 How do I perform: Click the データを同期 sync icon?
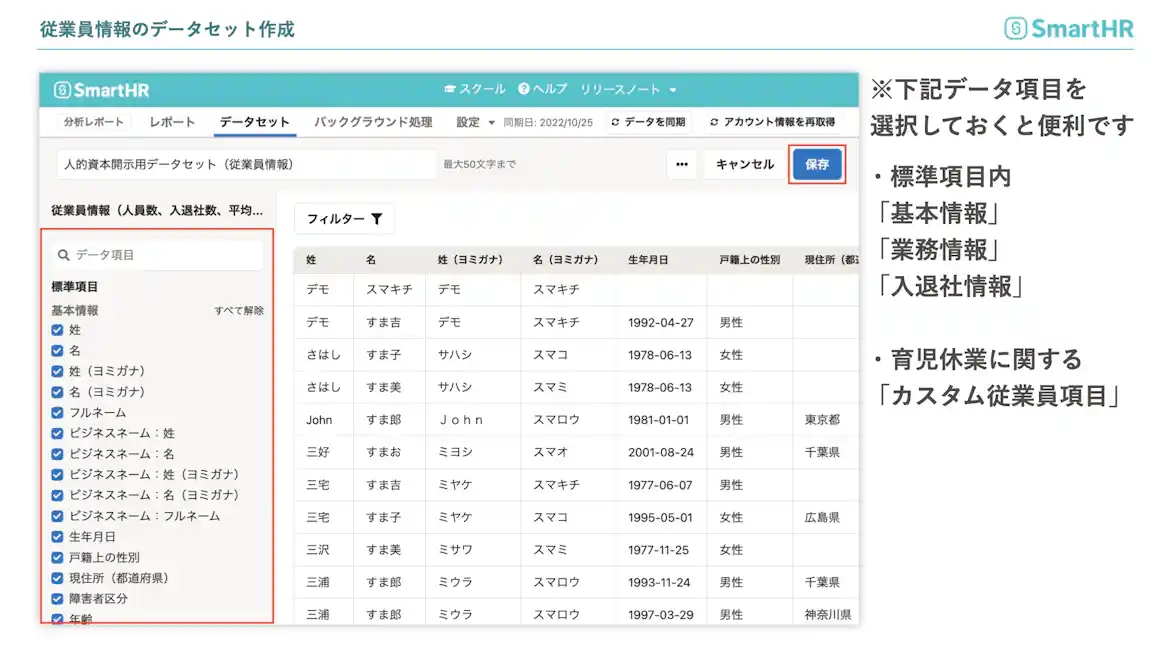pos(613,122)
